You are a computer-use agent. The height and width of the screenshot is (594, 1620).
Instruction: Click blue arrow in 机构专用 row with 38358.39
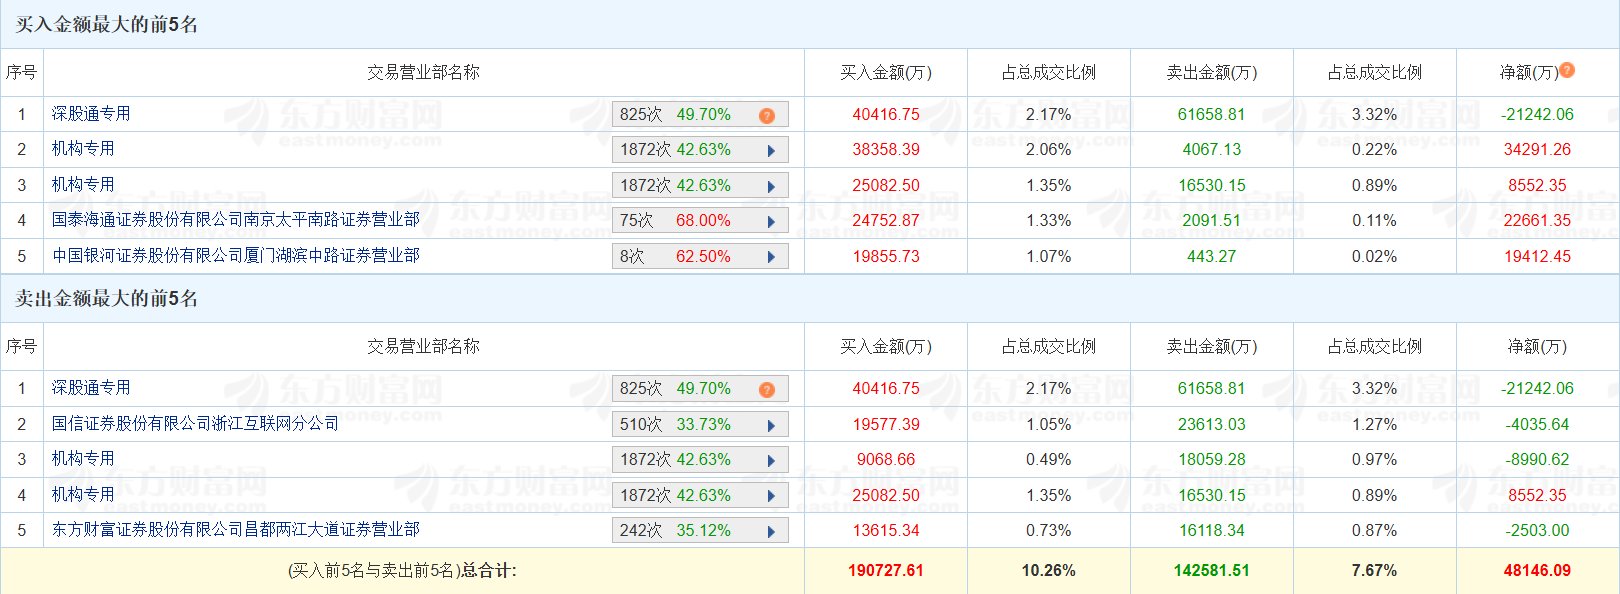(x=771, y=150)
